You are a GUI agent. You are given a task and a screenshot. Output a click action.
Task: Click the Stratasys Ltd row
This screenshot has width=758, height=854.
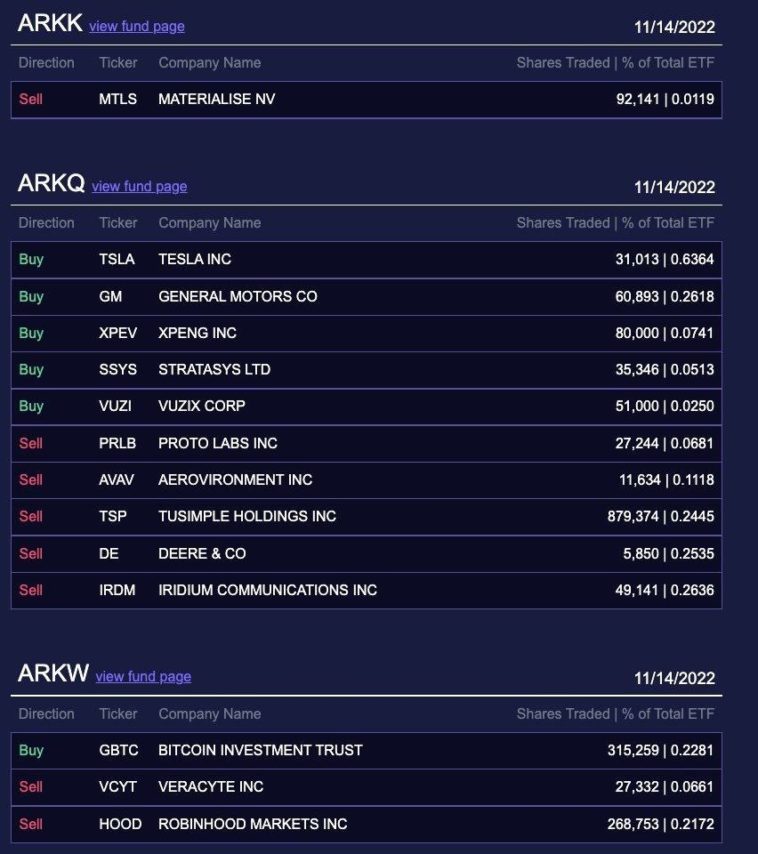[366, 370]
